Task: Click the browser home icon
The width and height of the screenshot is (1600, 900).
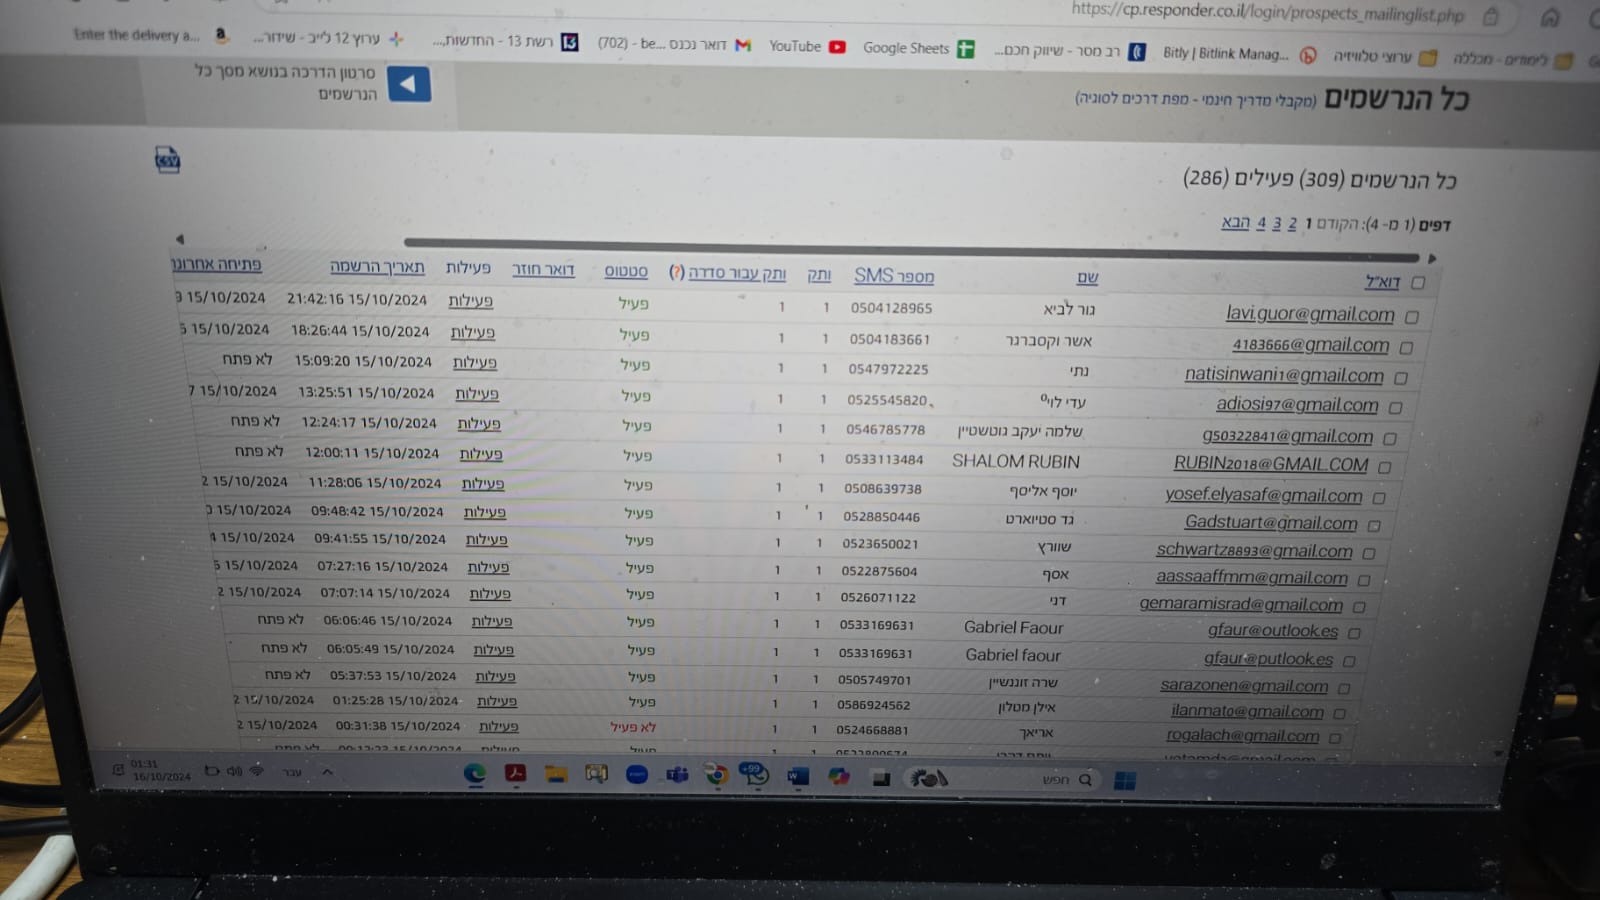Action: pyautogui.click(x=1550, y=17)
